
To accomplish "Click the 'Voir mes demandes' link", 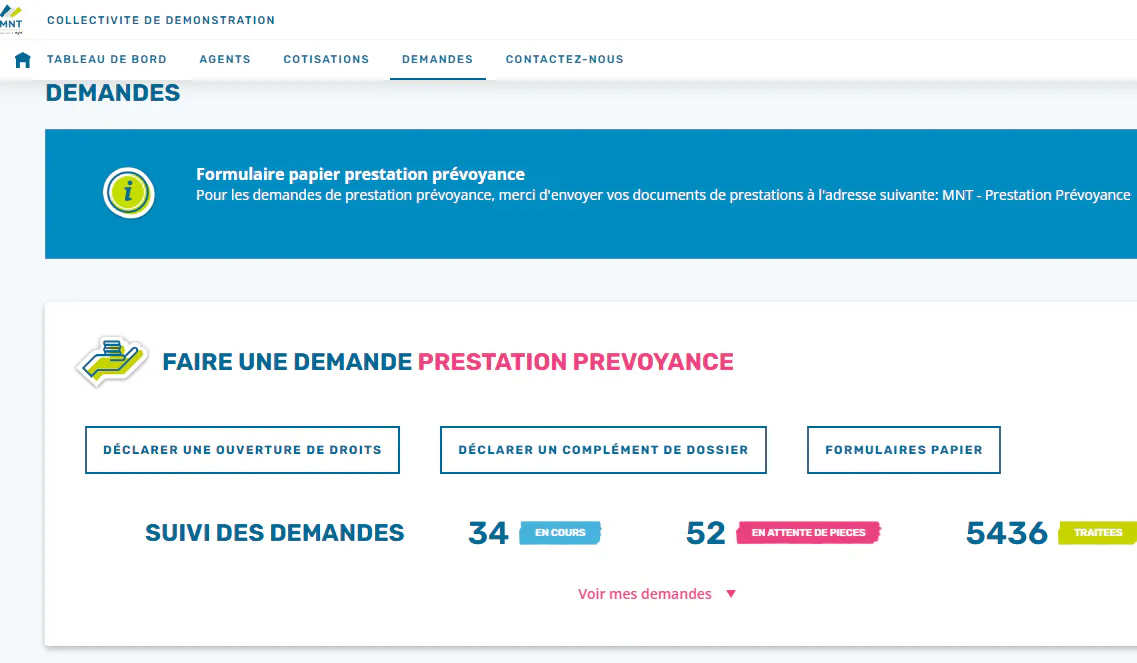I will [644, 593].
